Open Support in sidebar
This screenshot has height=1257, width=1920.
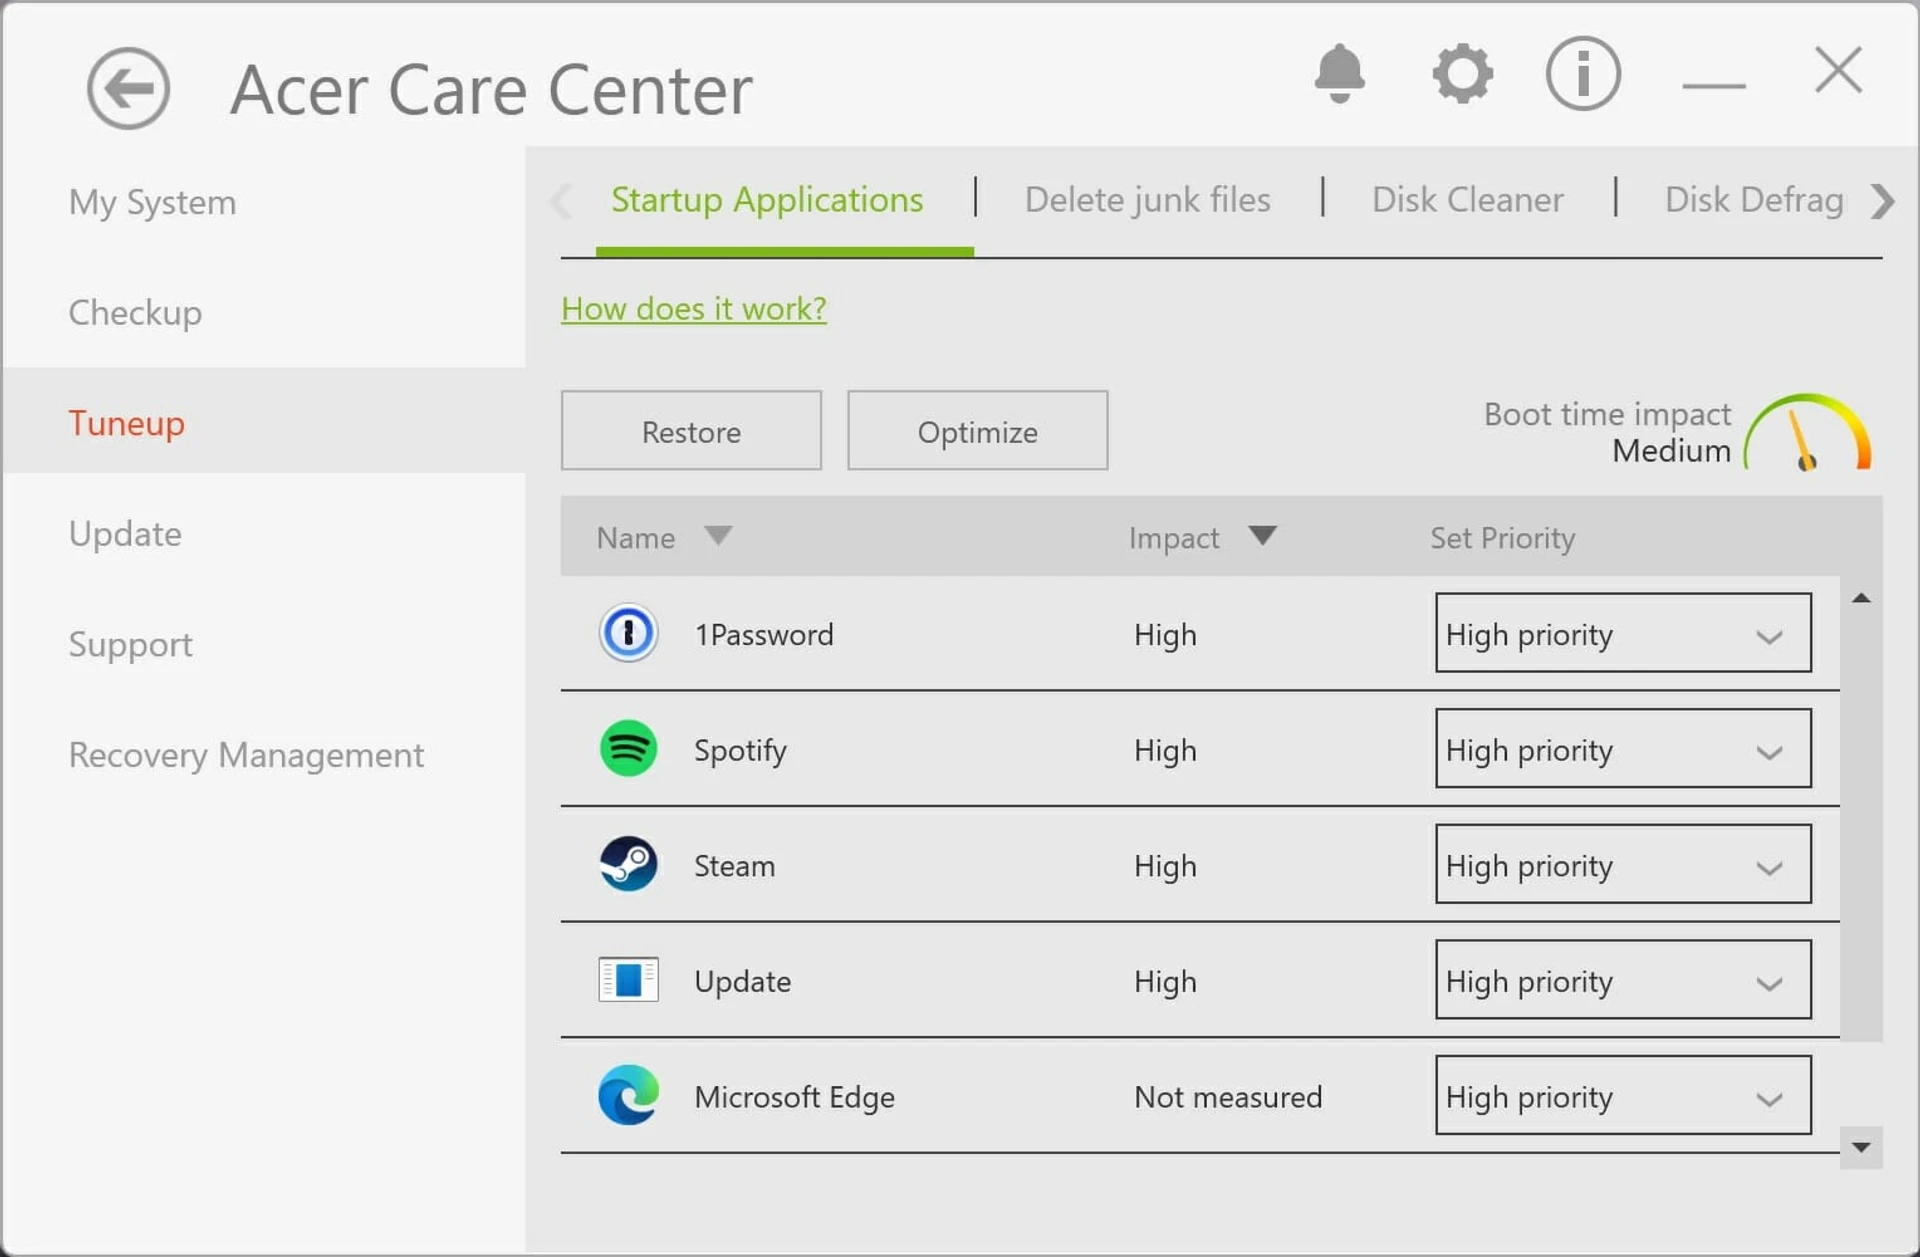(131, 645)
